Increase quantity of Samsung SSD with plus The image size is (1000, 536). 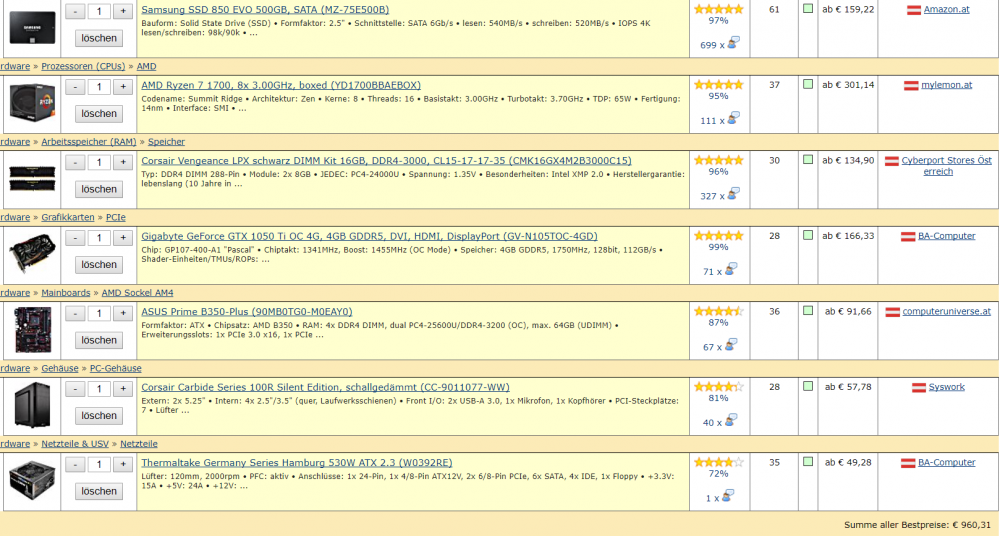(x=123, y=11)
